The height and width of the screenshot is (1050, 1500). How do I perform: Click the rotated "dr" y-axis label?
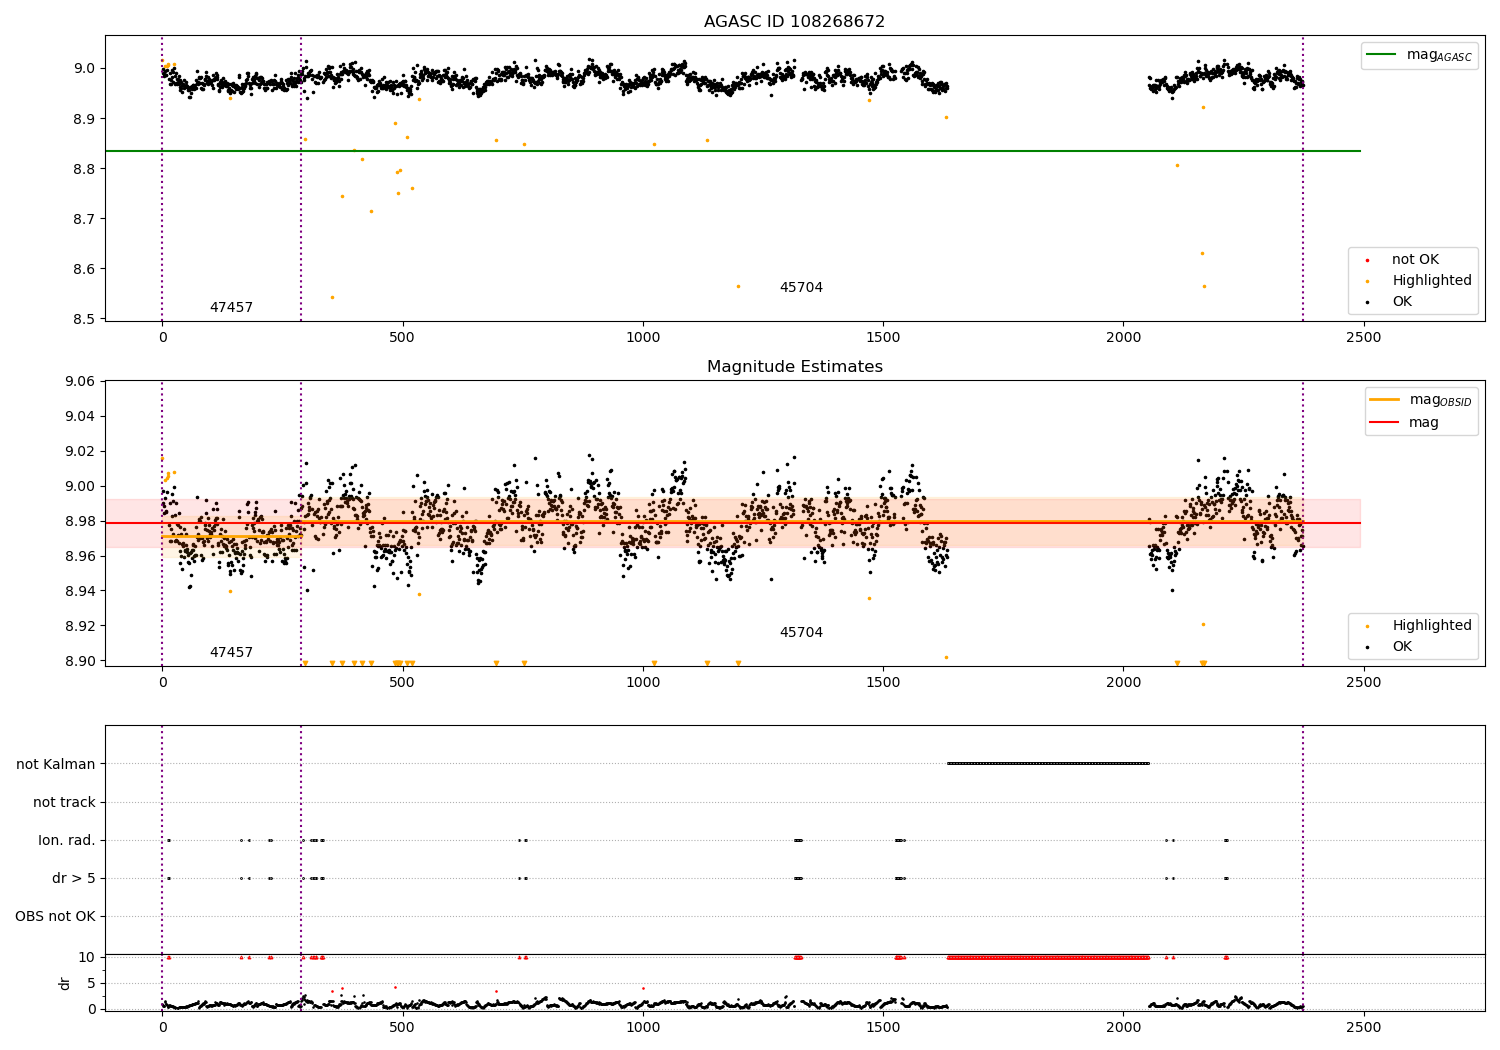pos(64,983)
